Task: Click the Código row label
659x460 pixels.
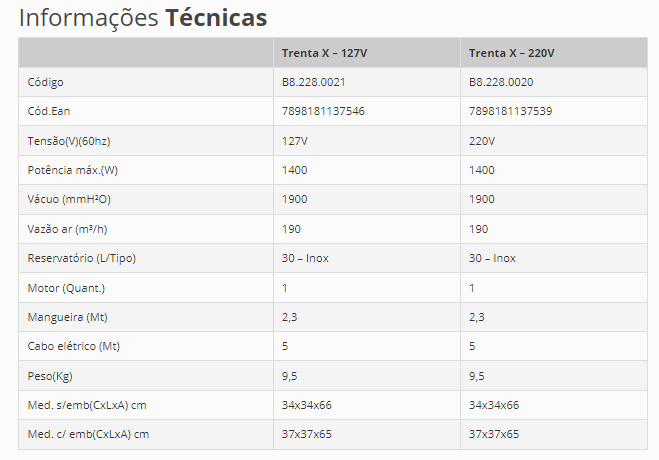Action: click(45, 82)
